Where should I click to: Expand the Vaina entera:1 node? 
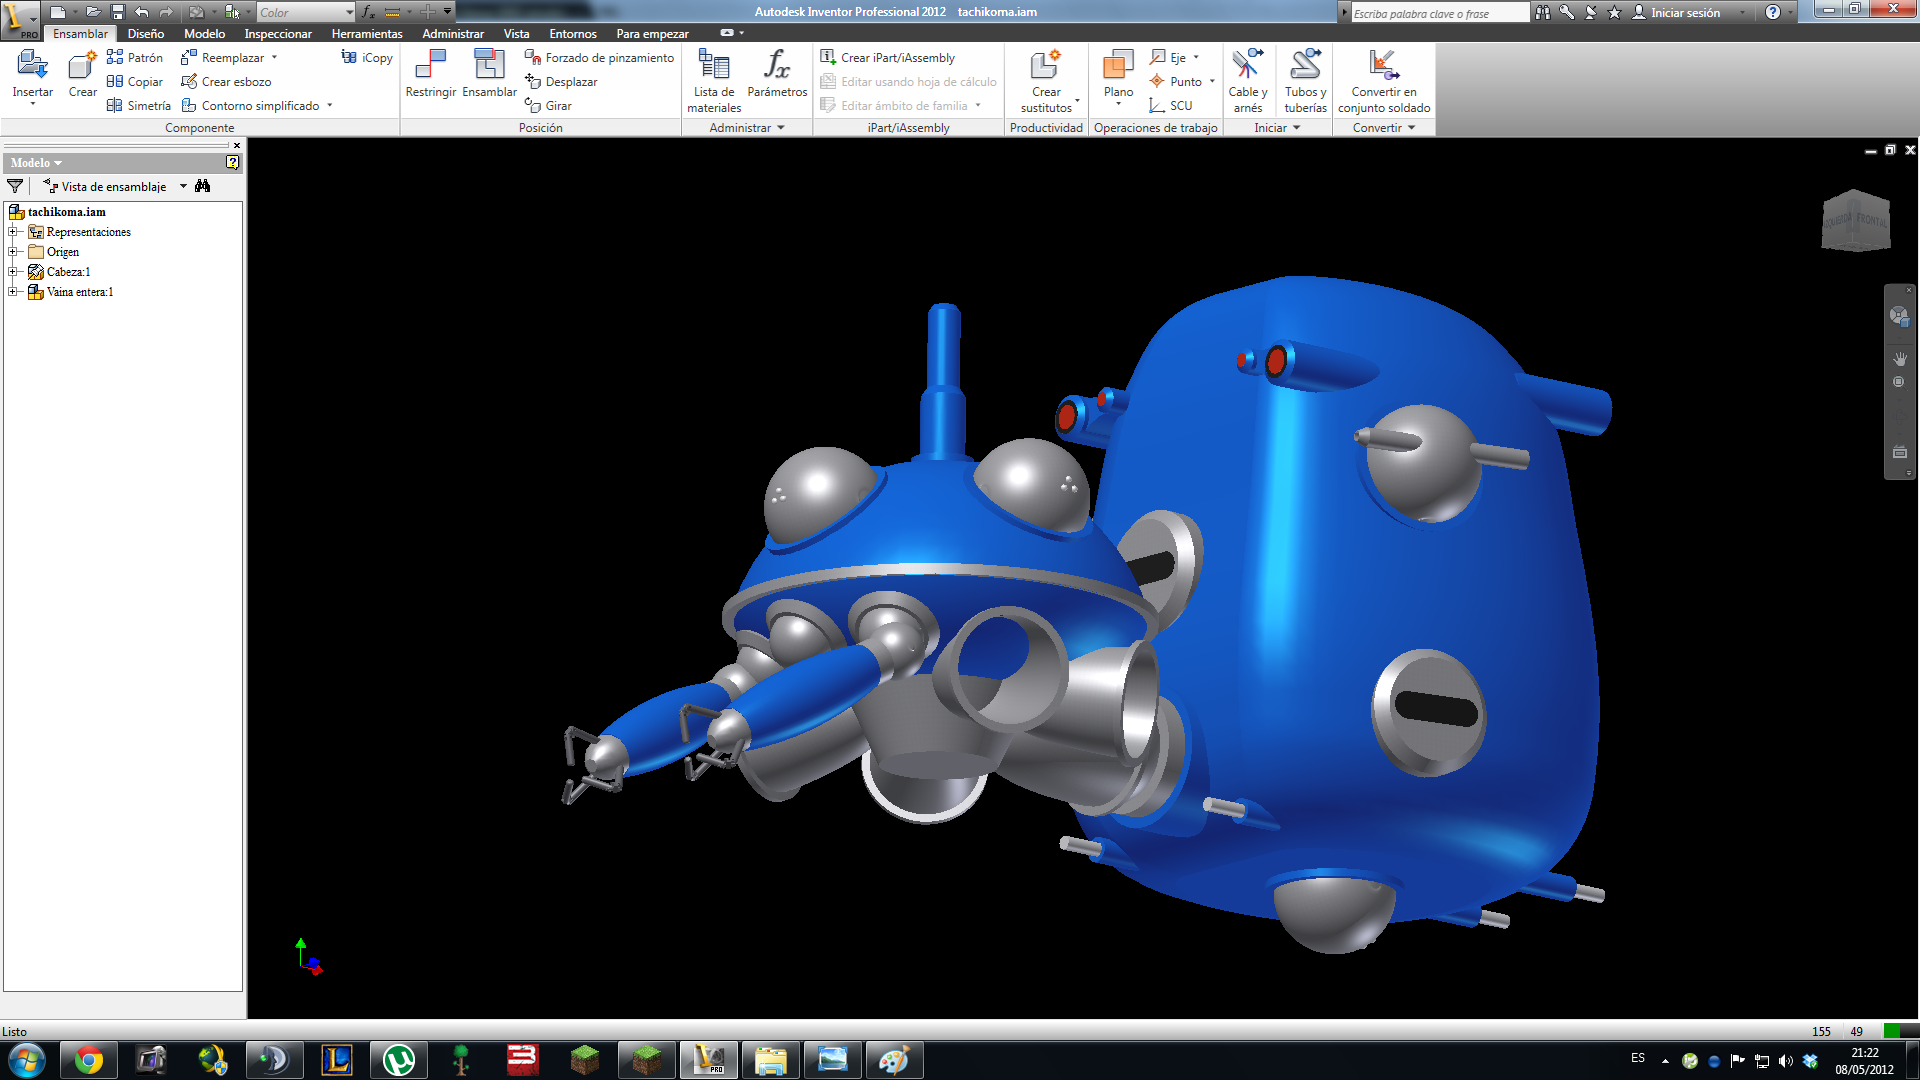13,292
